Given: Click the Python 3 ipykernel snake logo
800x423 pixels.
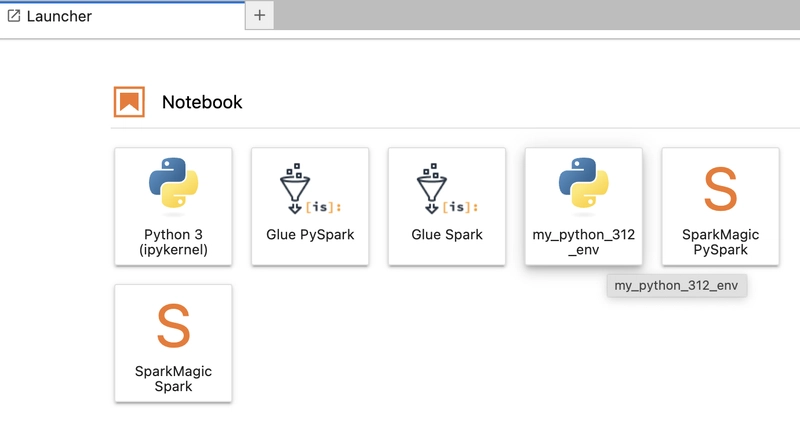Looking at the screenshot, I should tap(173, 183).
